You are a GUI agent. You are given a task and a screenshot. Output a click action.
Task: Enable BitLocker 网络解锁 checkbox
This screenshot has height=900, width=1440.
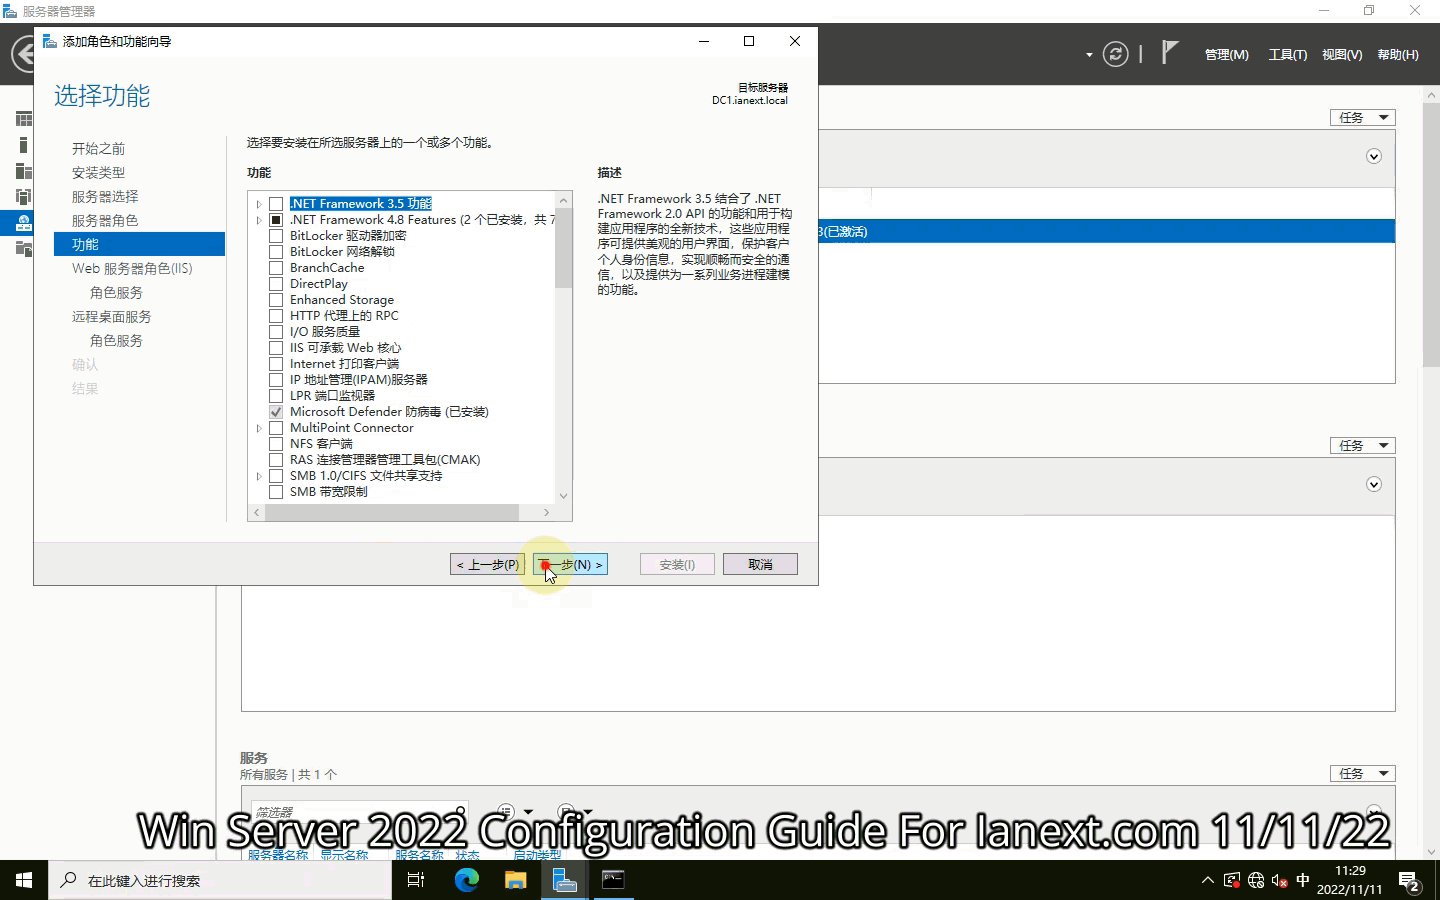point(276,252)
